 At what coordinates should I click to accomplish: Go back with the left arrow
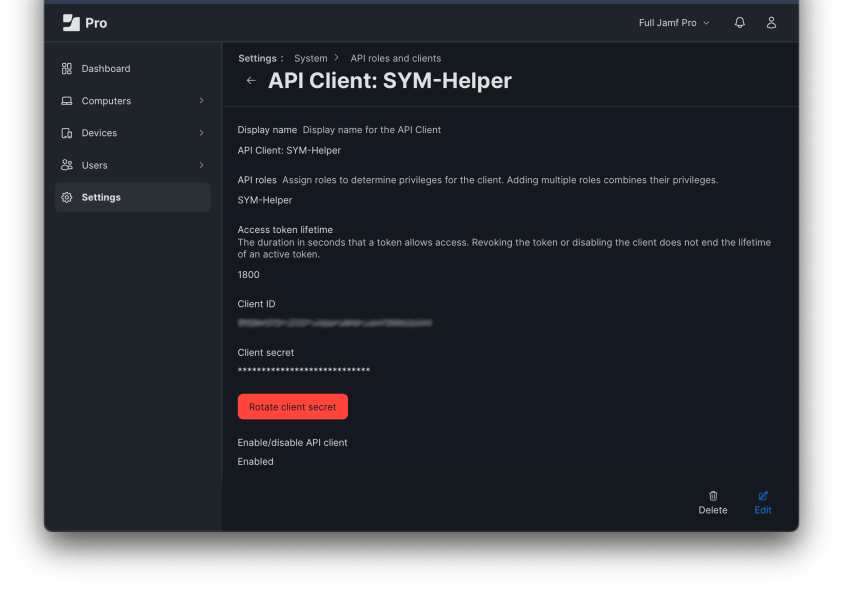pos(251,81)
